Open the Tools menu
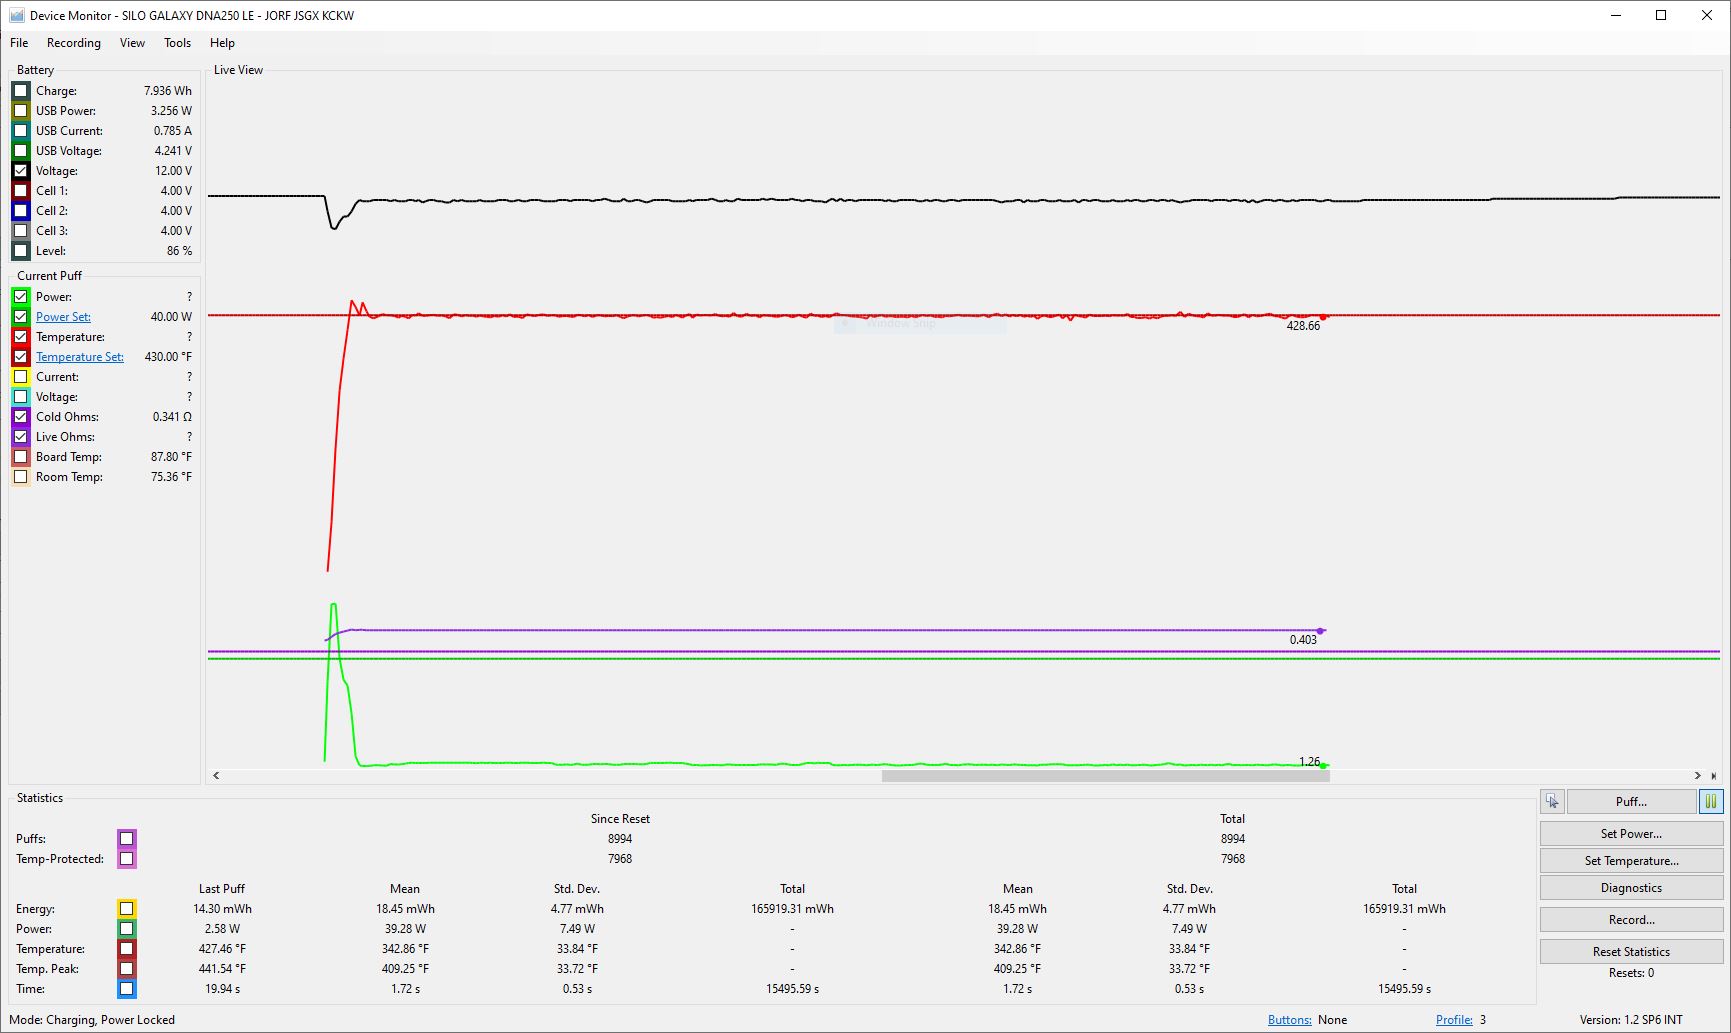 [177, 43]
